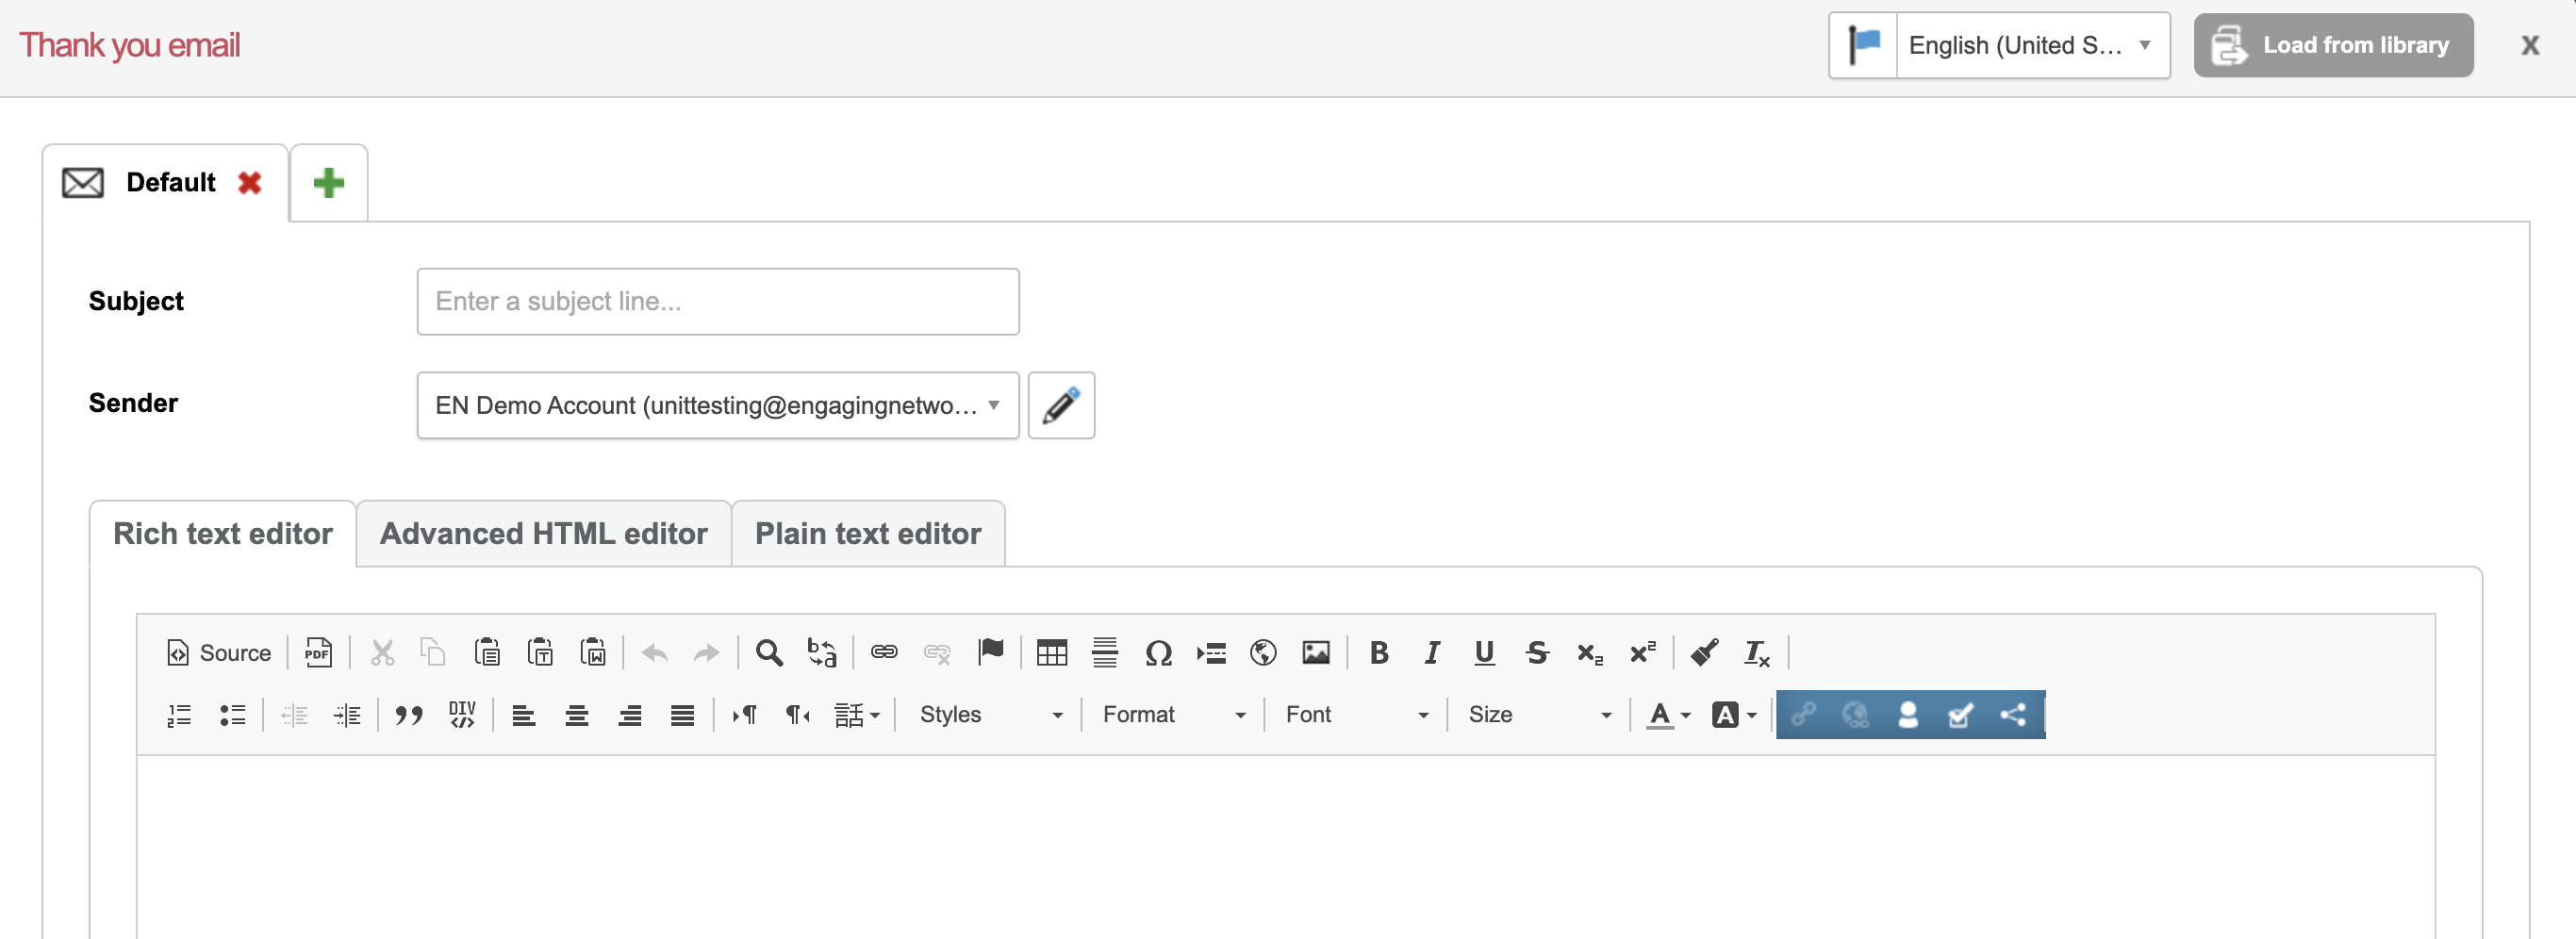This screenshot has width=2576, height=939.
Task: Click the Source view button
Action: click(219, 653)
